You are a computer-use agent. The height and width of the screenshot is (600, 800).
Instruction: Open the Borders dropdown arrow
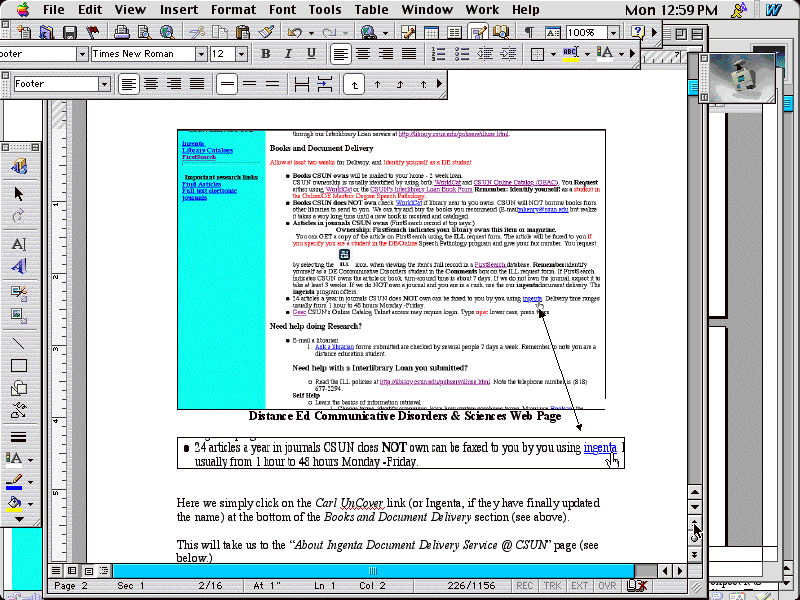[553, 54]
